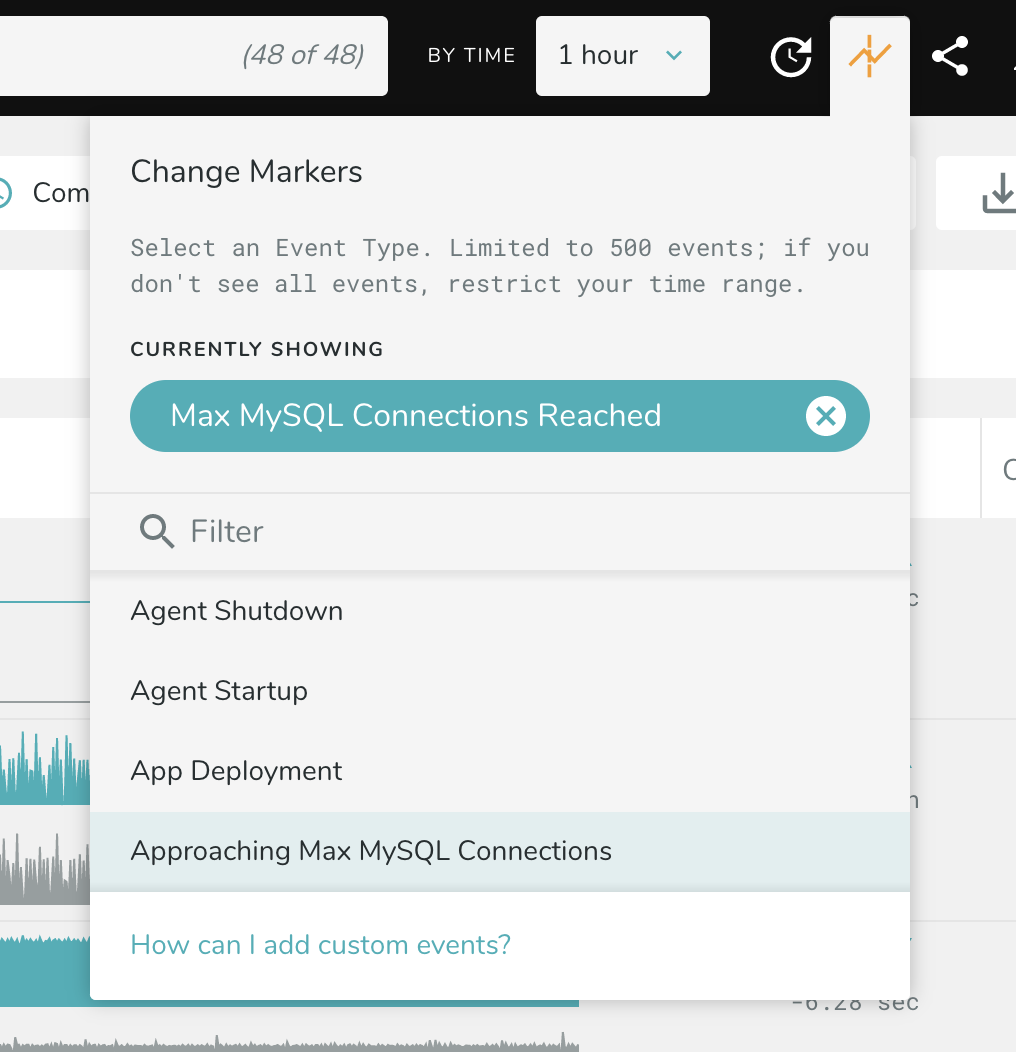This screenshot has width=1016, height=1052.
Task: Choose Agent Startup from the list
Action: 219,691
